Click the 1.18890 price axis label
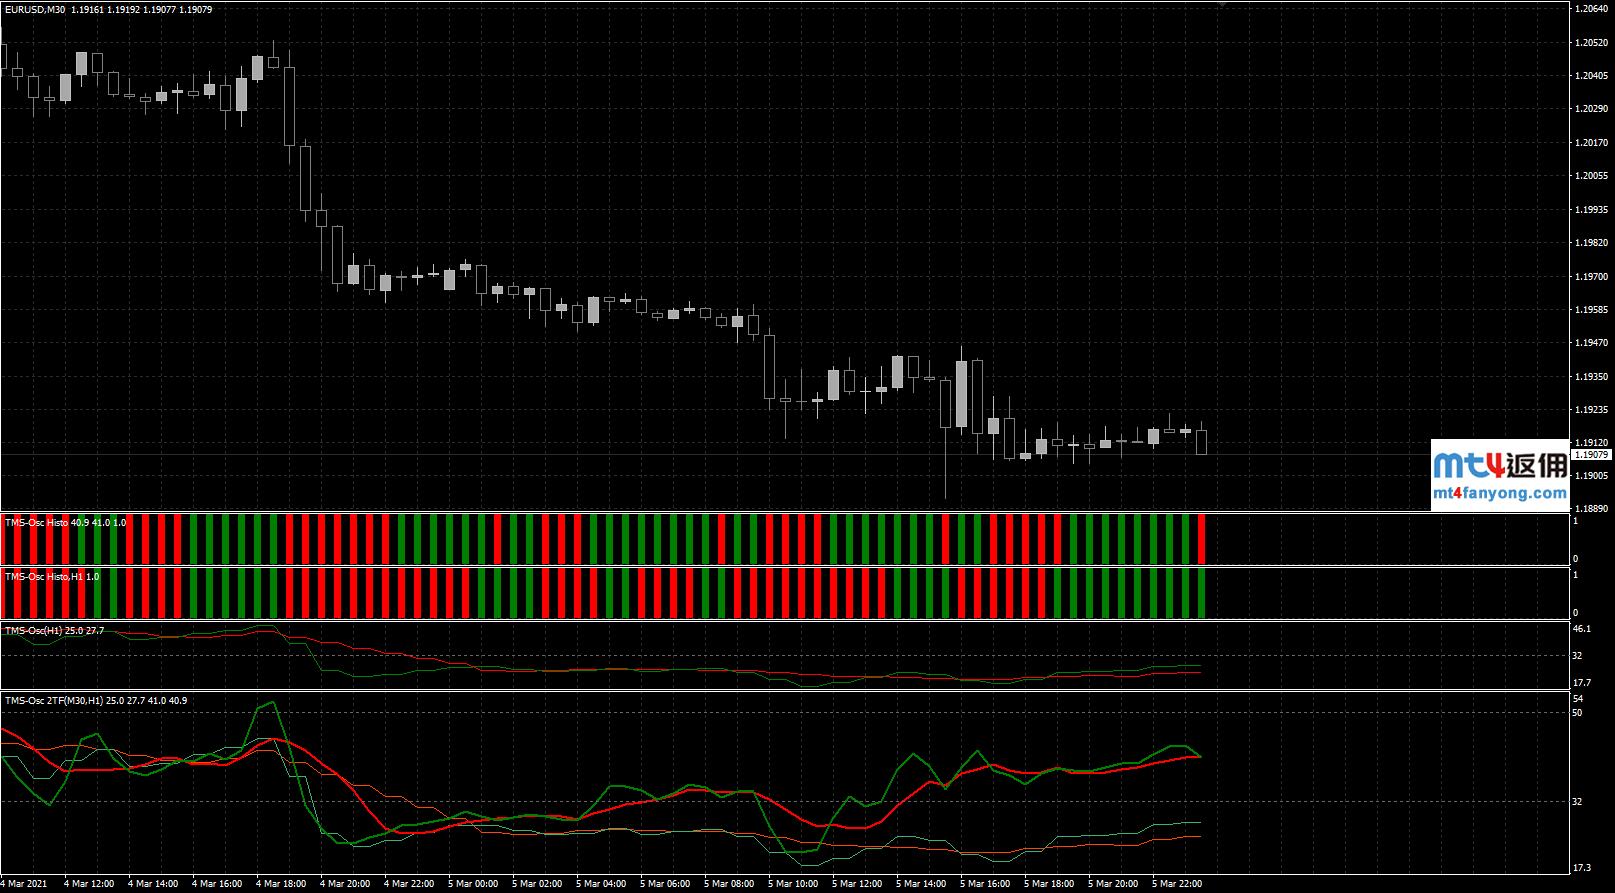This screenshot has height=893, width=1615. [x=1590, y=508]
